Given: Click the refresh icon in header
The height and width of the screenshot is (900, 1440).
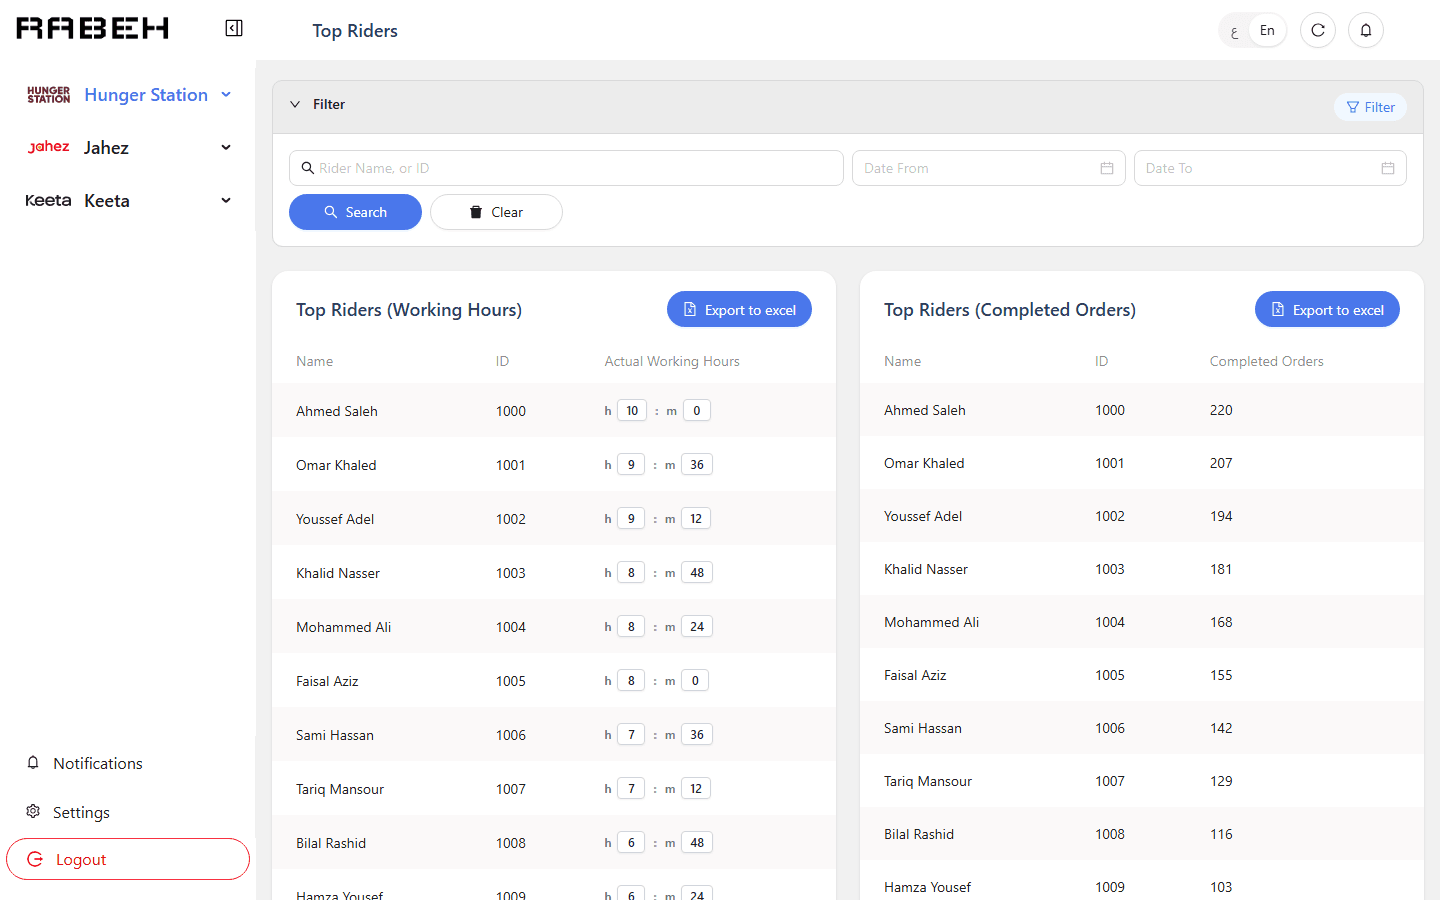Looking at the screenshot, I should point(1318,30).
